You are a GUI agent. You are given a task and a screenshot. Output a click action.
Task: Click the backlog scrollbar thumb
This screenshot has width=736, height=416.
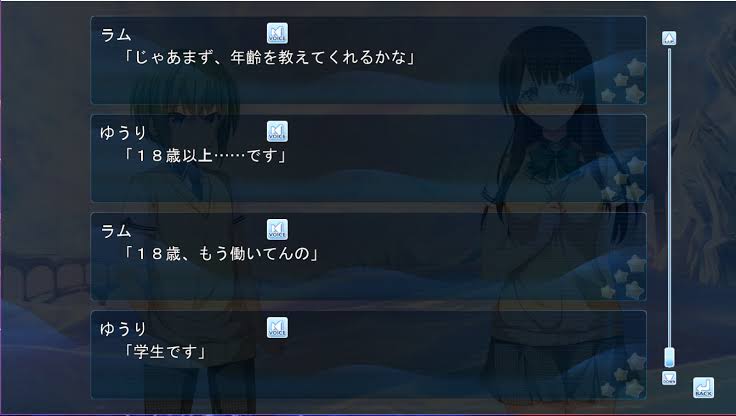click(669, 357)
